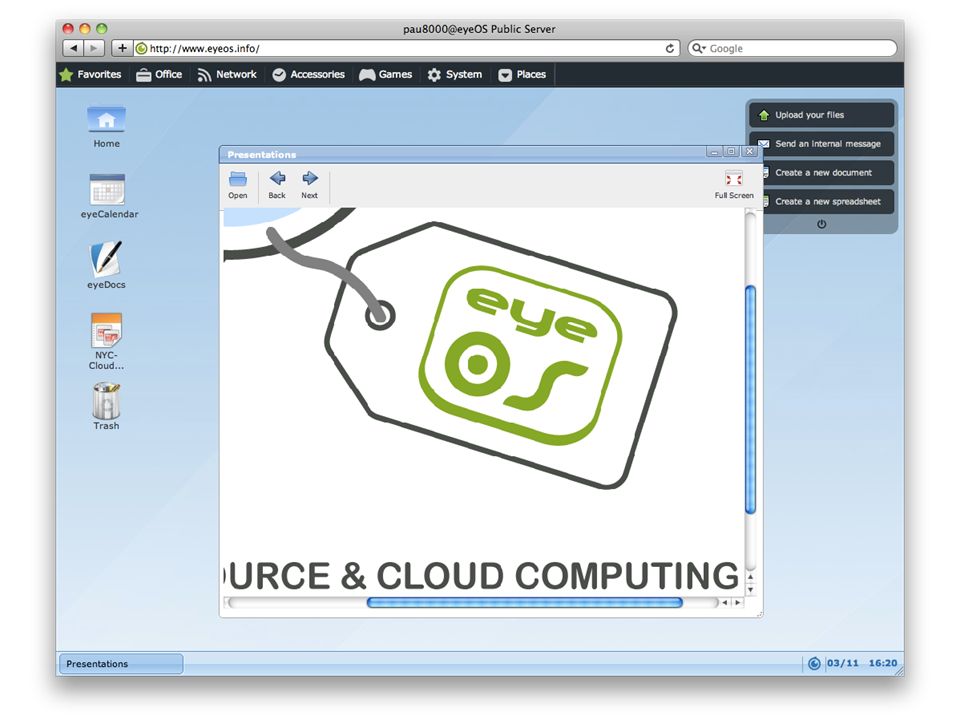The image size is (960, 720).
Task: Click the power icon in the side panel
Action: tap(822, 224)
